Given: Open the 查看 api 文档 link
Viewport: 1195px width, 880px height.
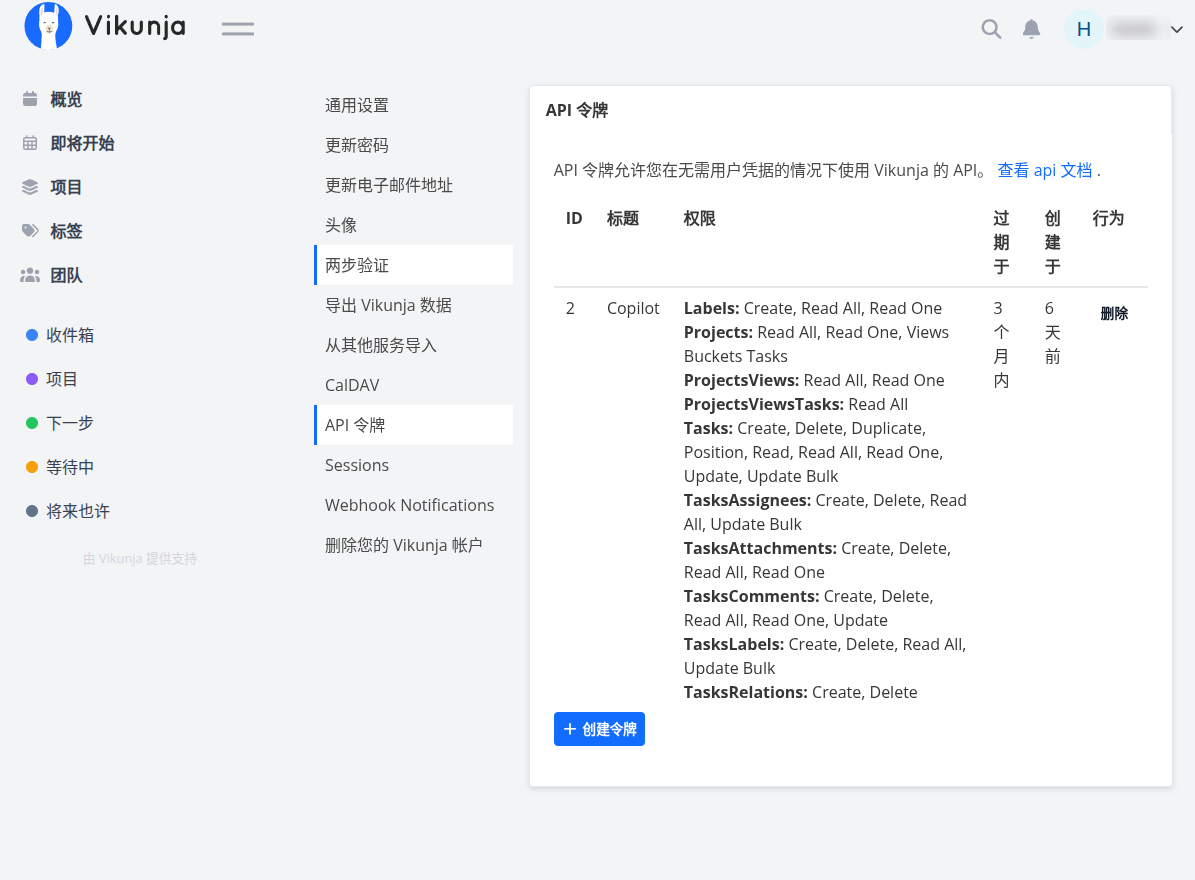Looking at the screenshot, I should pyautogui.click(x=1044, y=171).
